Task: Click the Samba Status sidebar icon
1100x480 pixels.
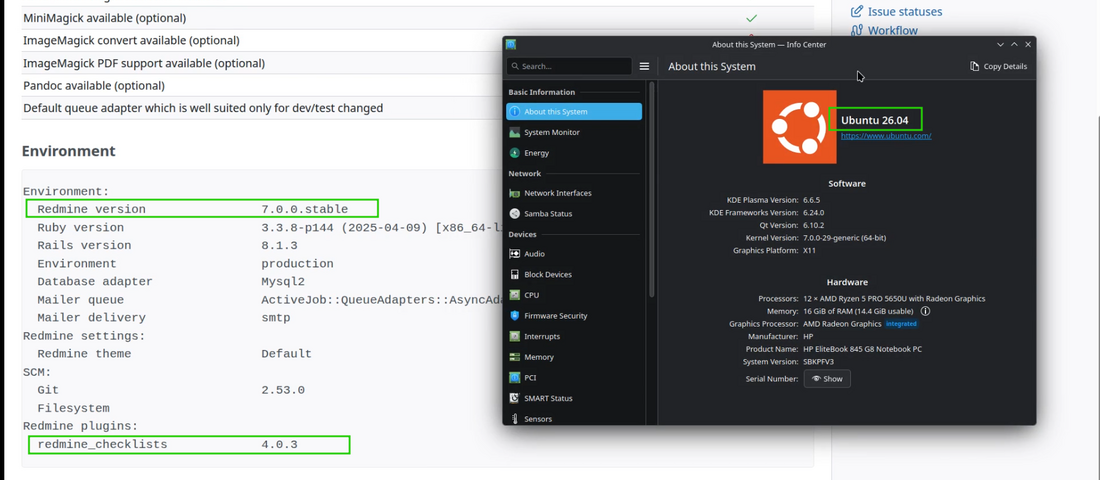Action: click(x=515, y=214)
